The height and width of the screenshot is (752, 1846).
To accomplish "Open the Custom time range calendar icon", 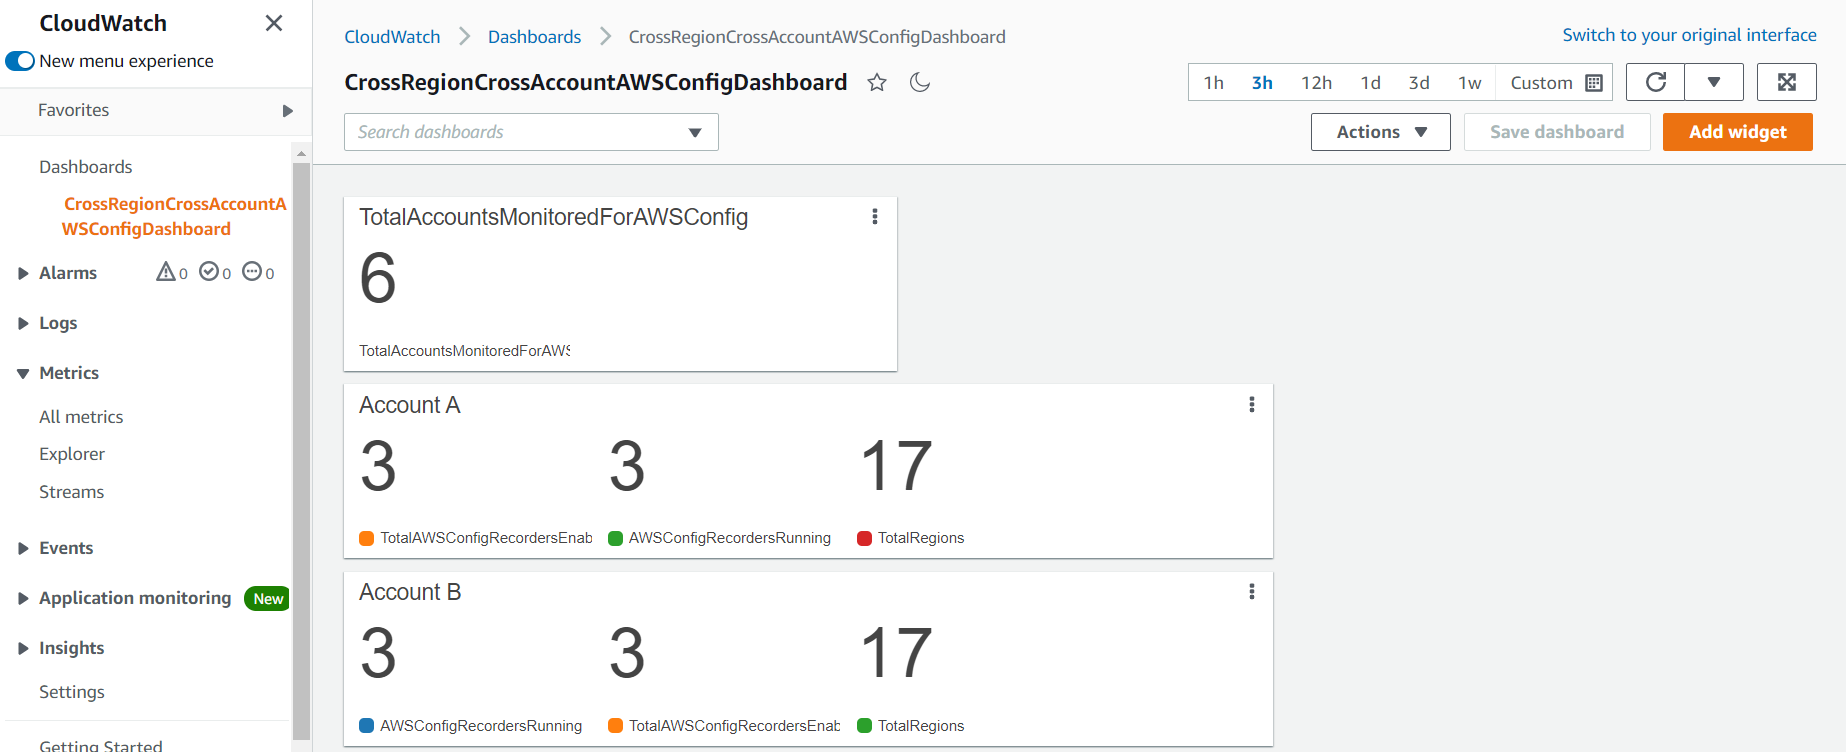I will 1594,83.
